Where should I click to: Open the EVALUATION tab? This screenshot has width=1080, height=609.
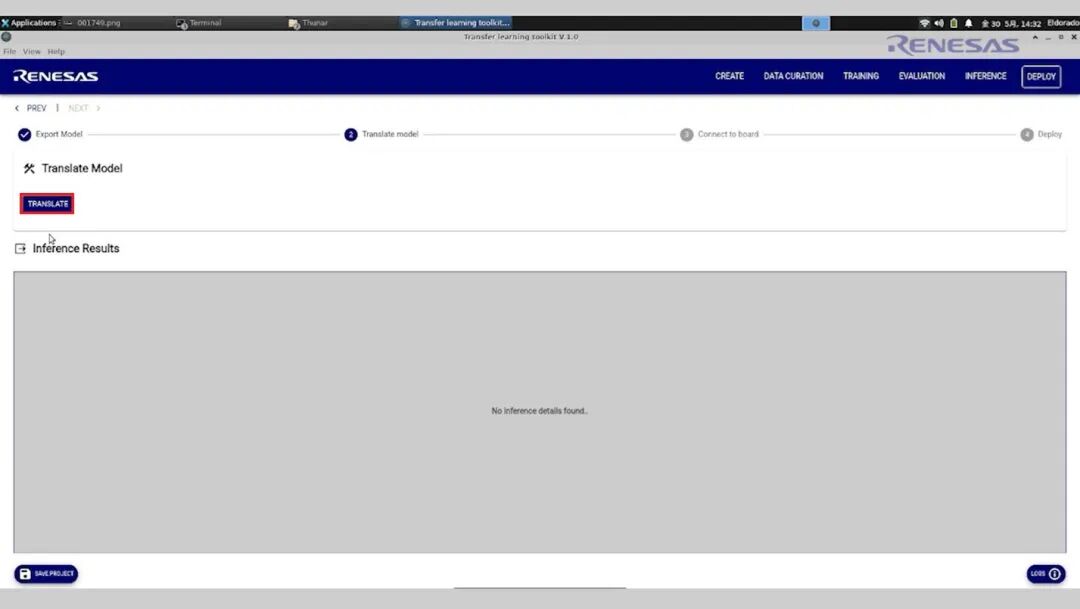coord(922,76)
